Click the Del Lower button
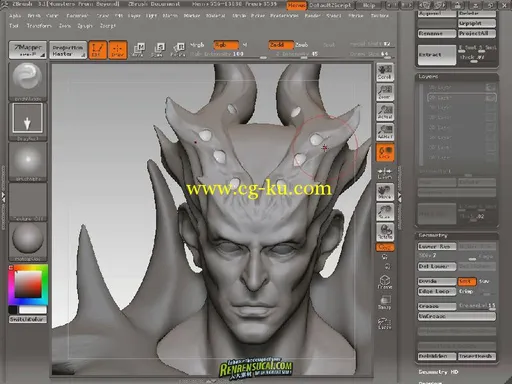 click(x=437, y=266)
